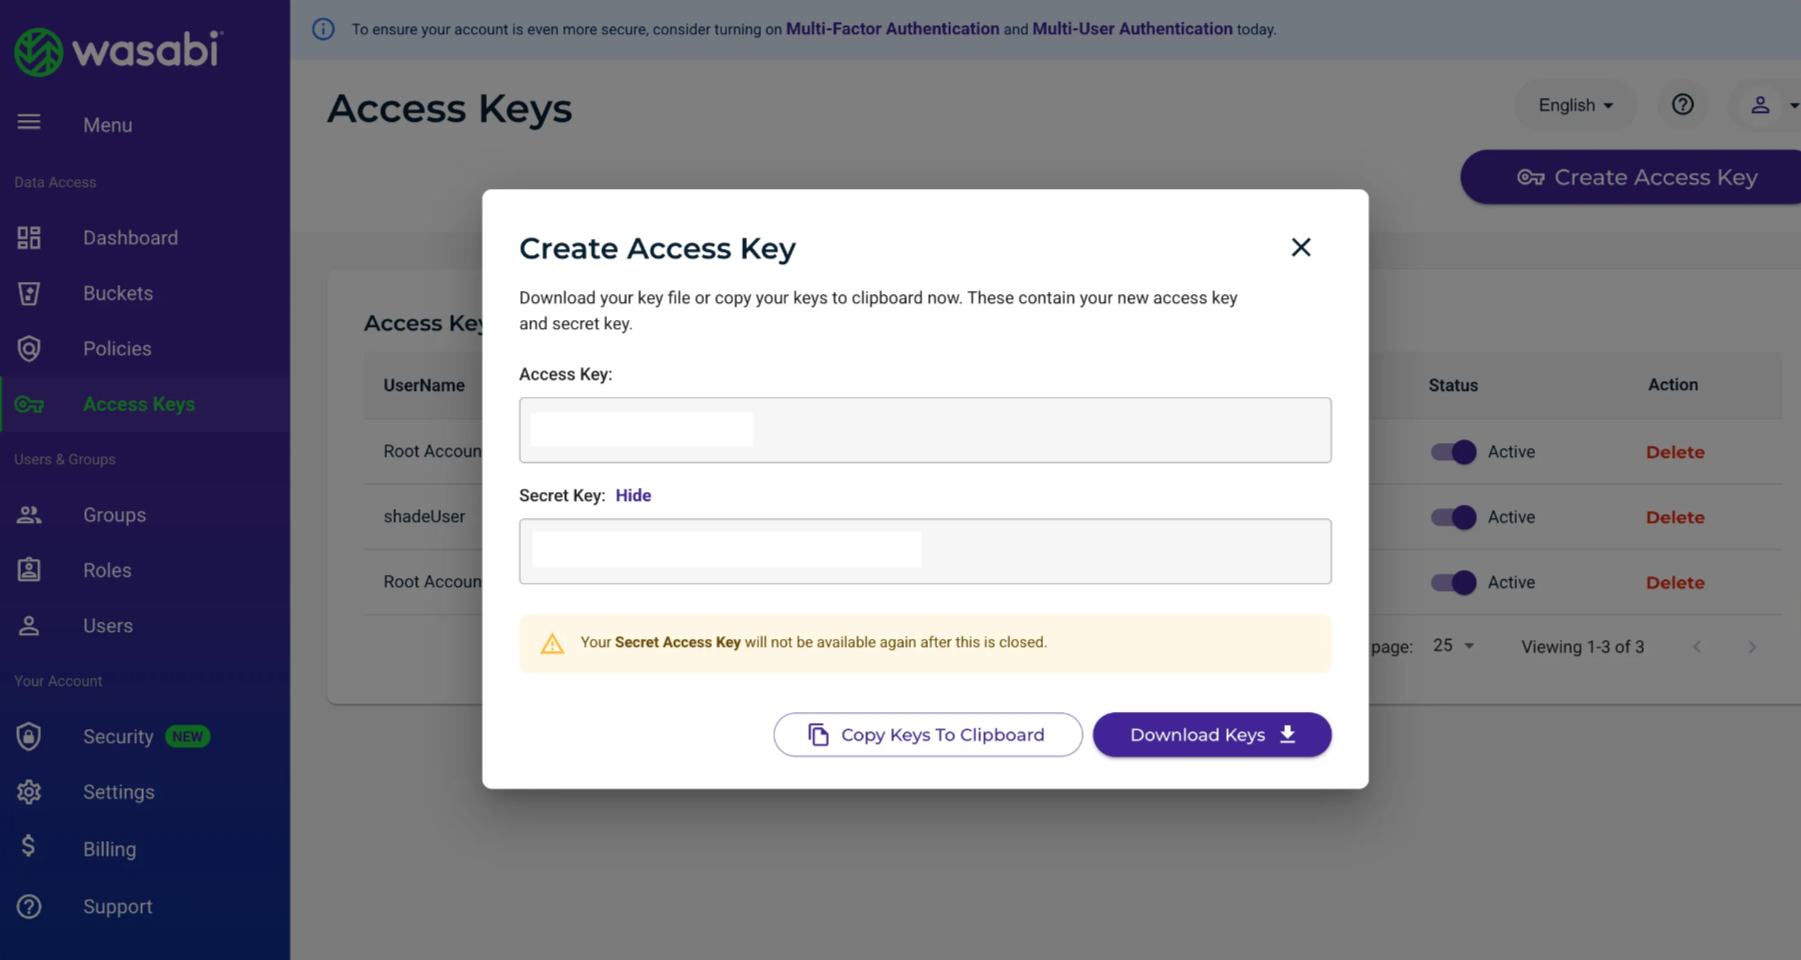Screen dimensions: 1801x960
Task: Click Copy Keys To Clipboard button
Action: pos(927,735)
